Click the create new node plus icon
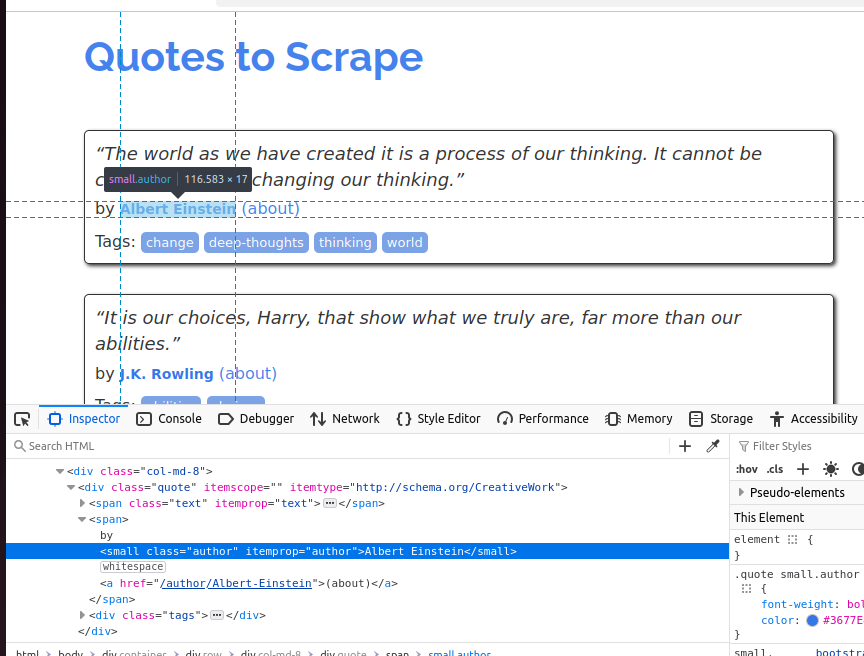 coord(684,445)
